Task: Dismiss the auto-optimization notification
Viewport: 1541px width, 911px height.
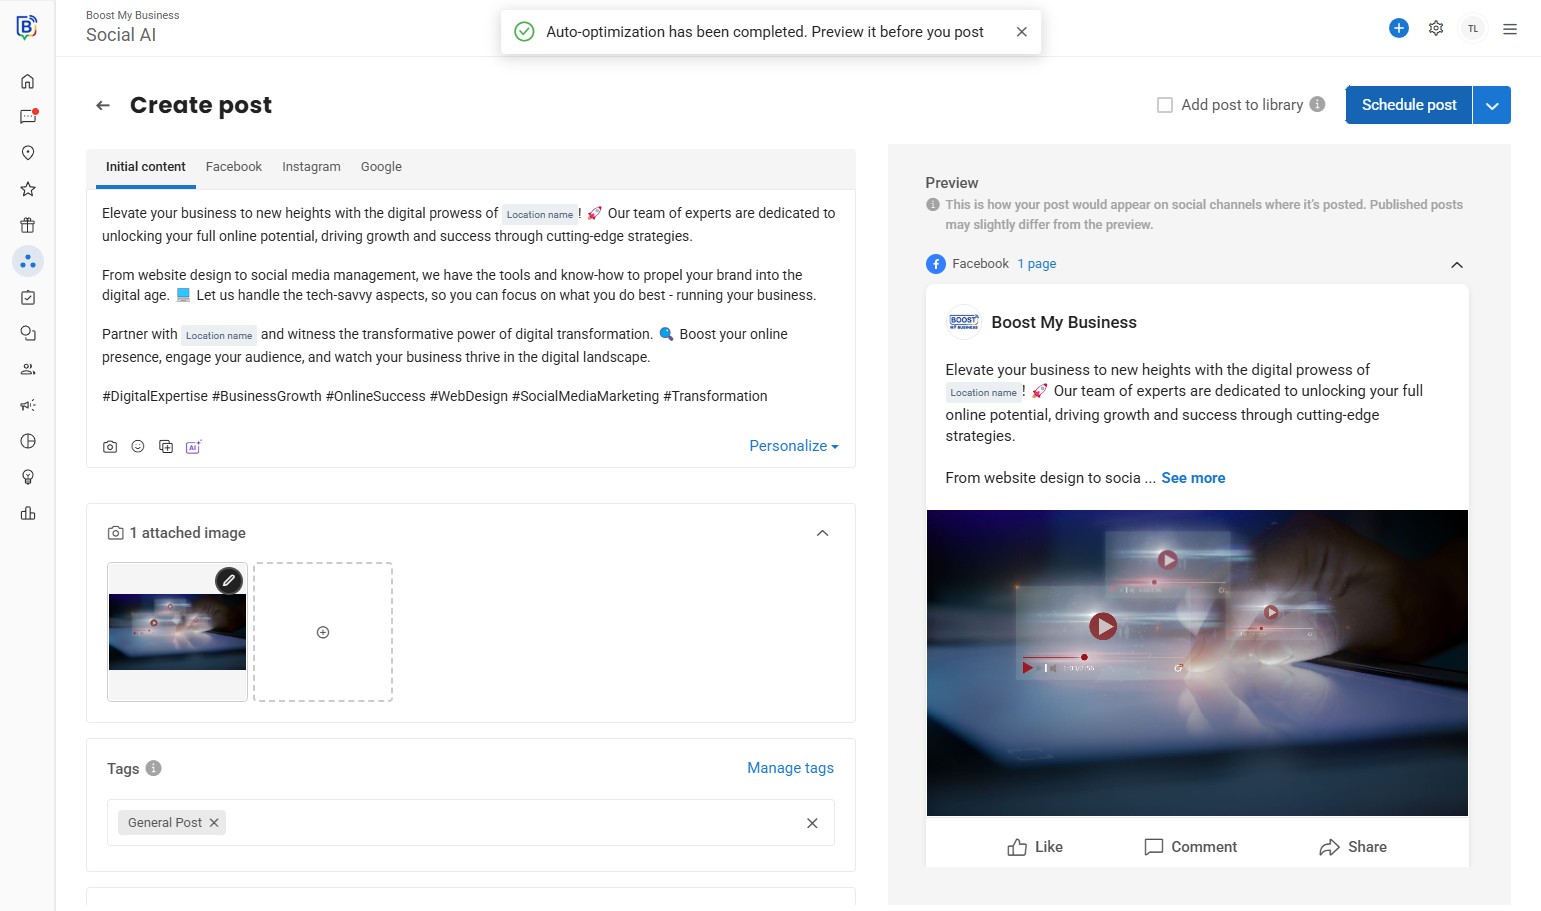Action: (x=1021, y=32)
